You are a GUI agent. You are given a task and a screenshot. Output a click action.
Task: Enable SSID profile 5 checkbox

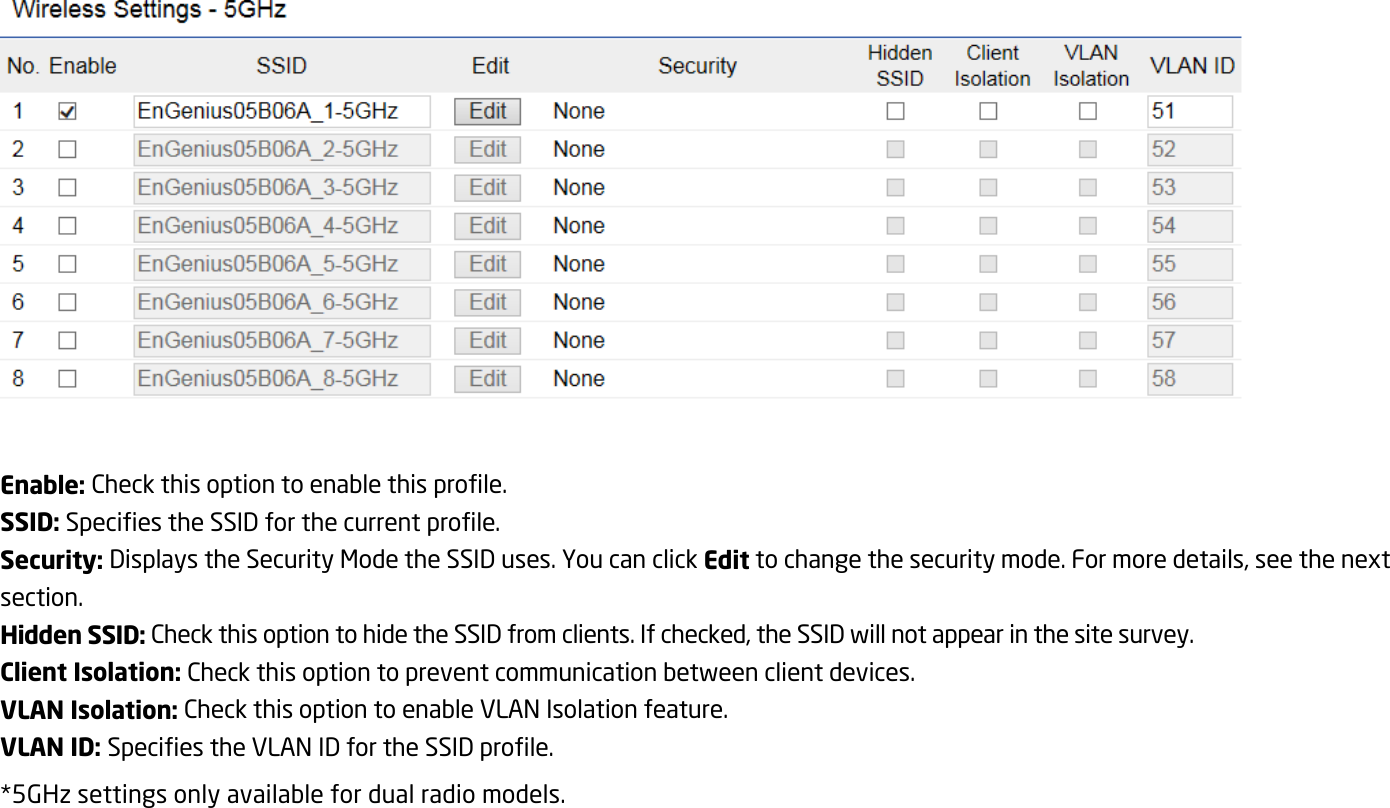click(68, 265)
